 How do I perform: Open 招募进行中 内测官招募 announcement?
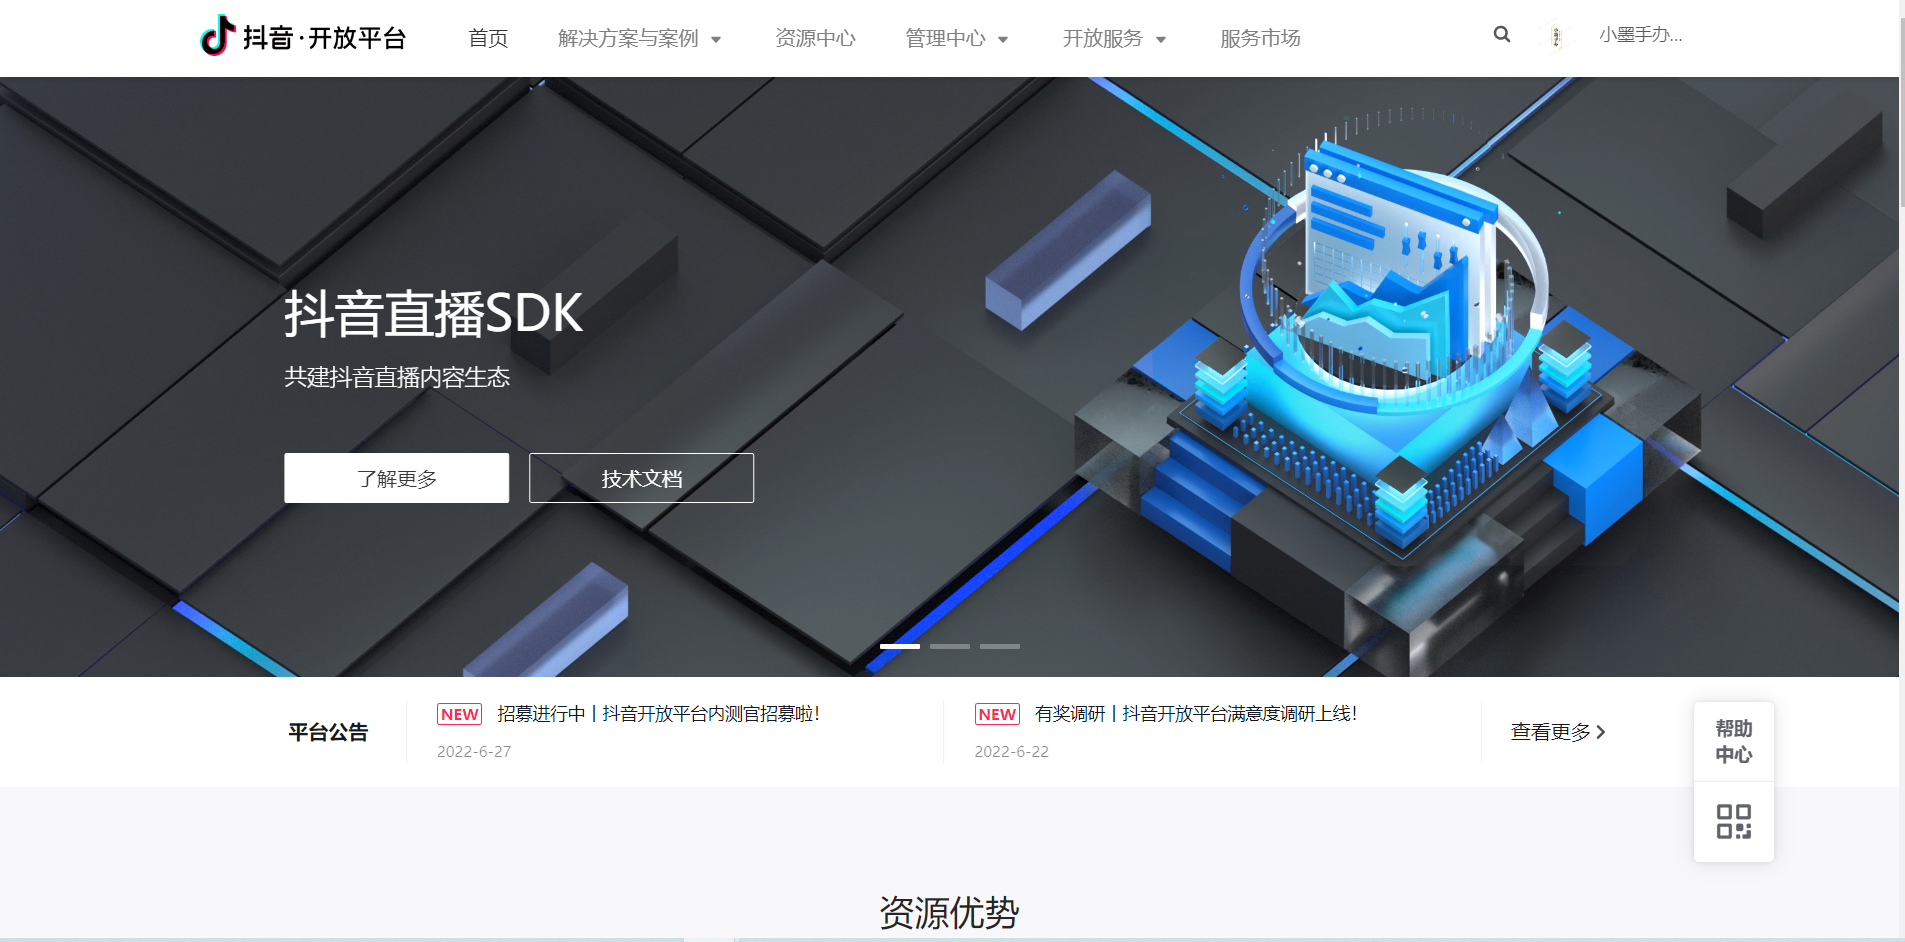[x=658, y=714]
